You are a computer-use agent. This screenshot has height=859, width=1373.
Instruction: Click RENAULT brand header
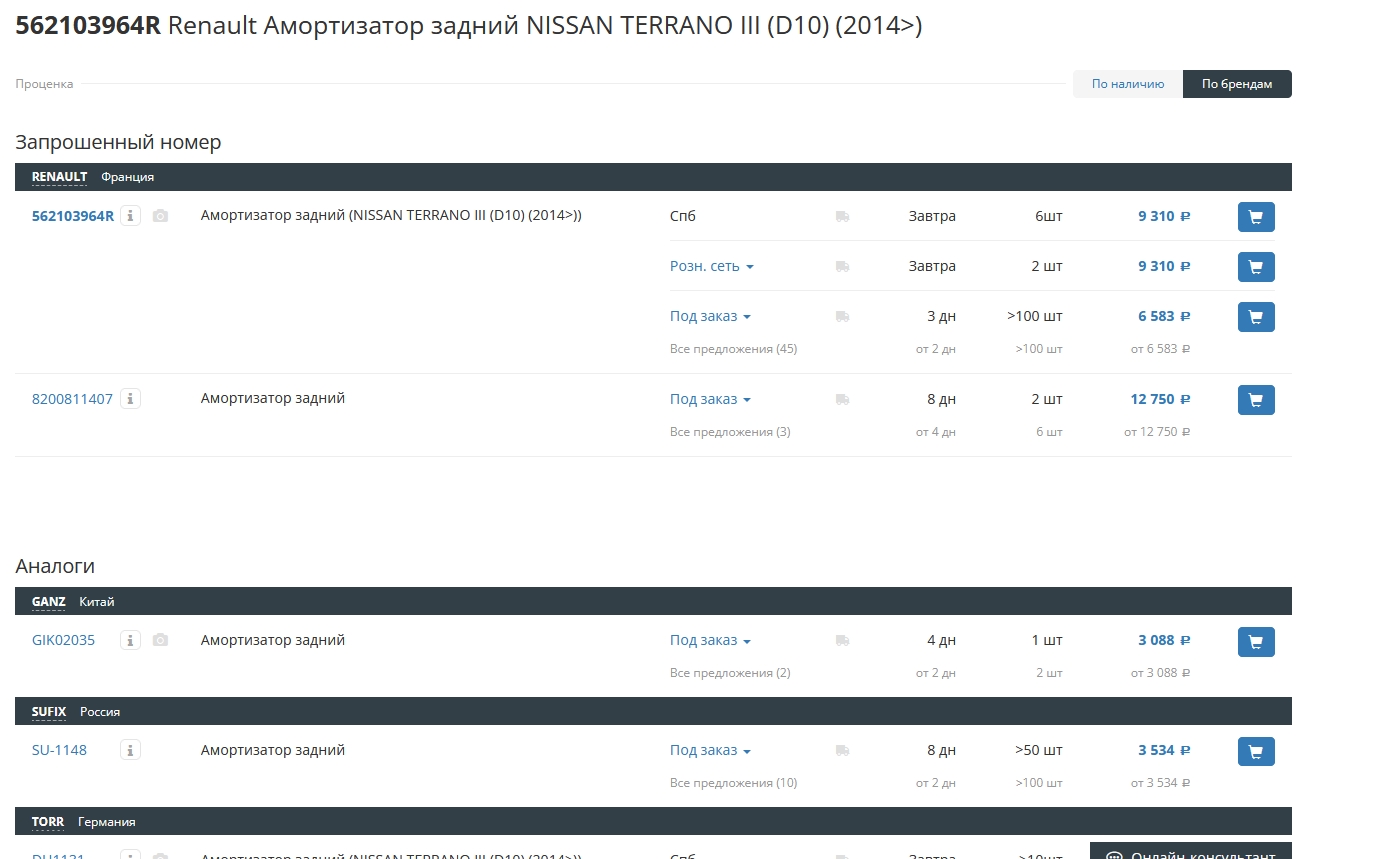[x=59, y=177]
